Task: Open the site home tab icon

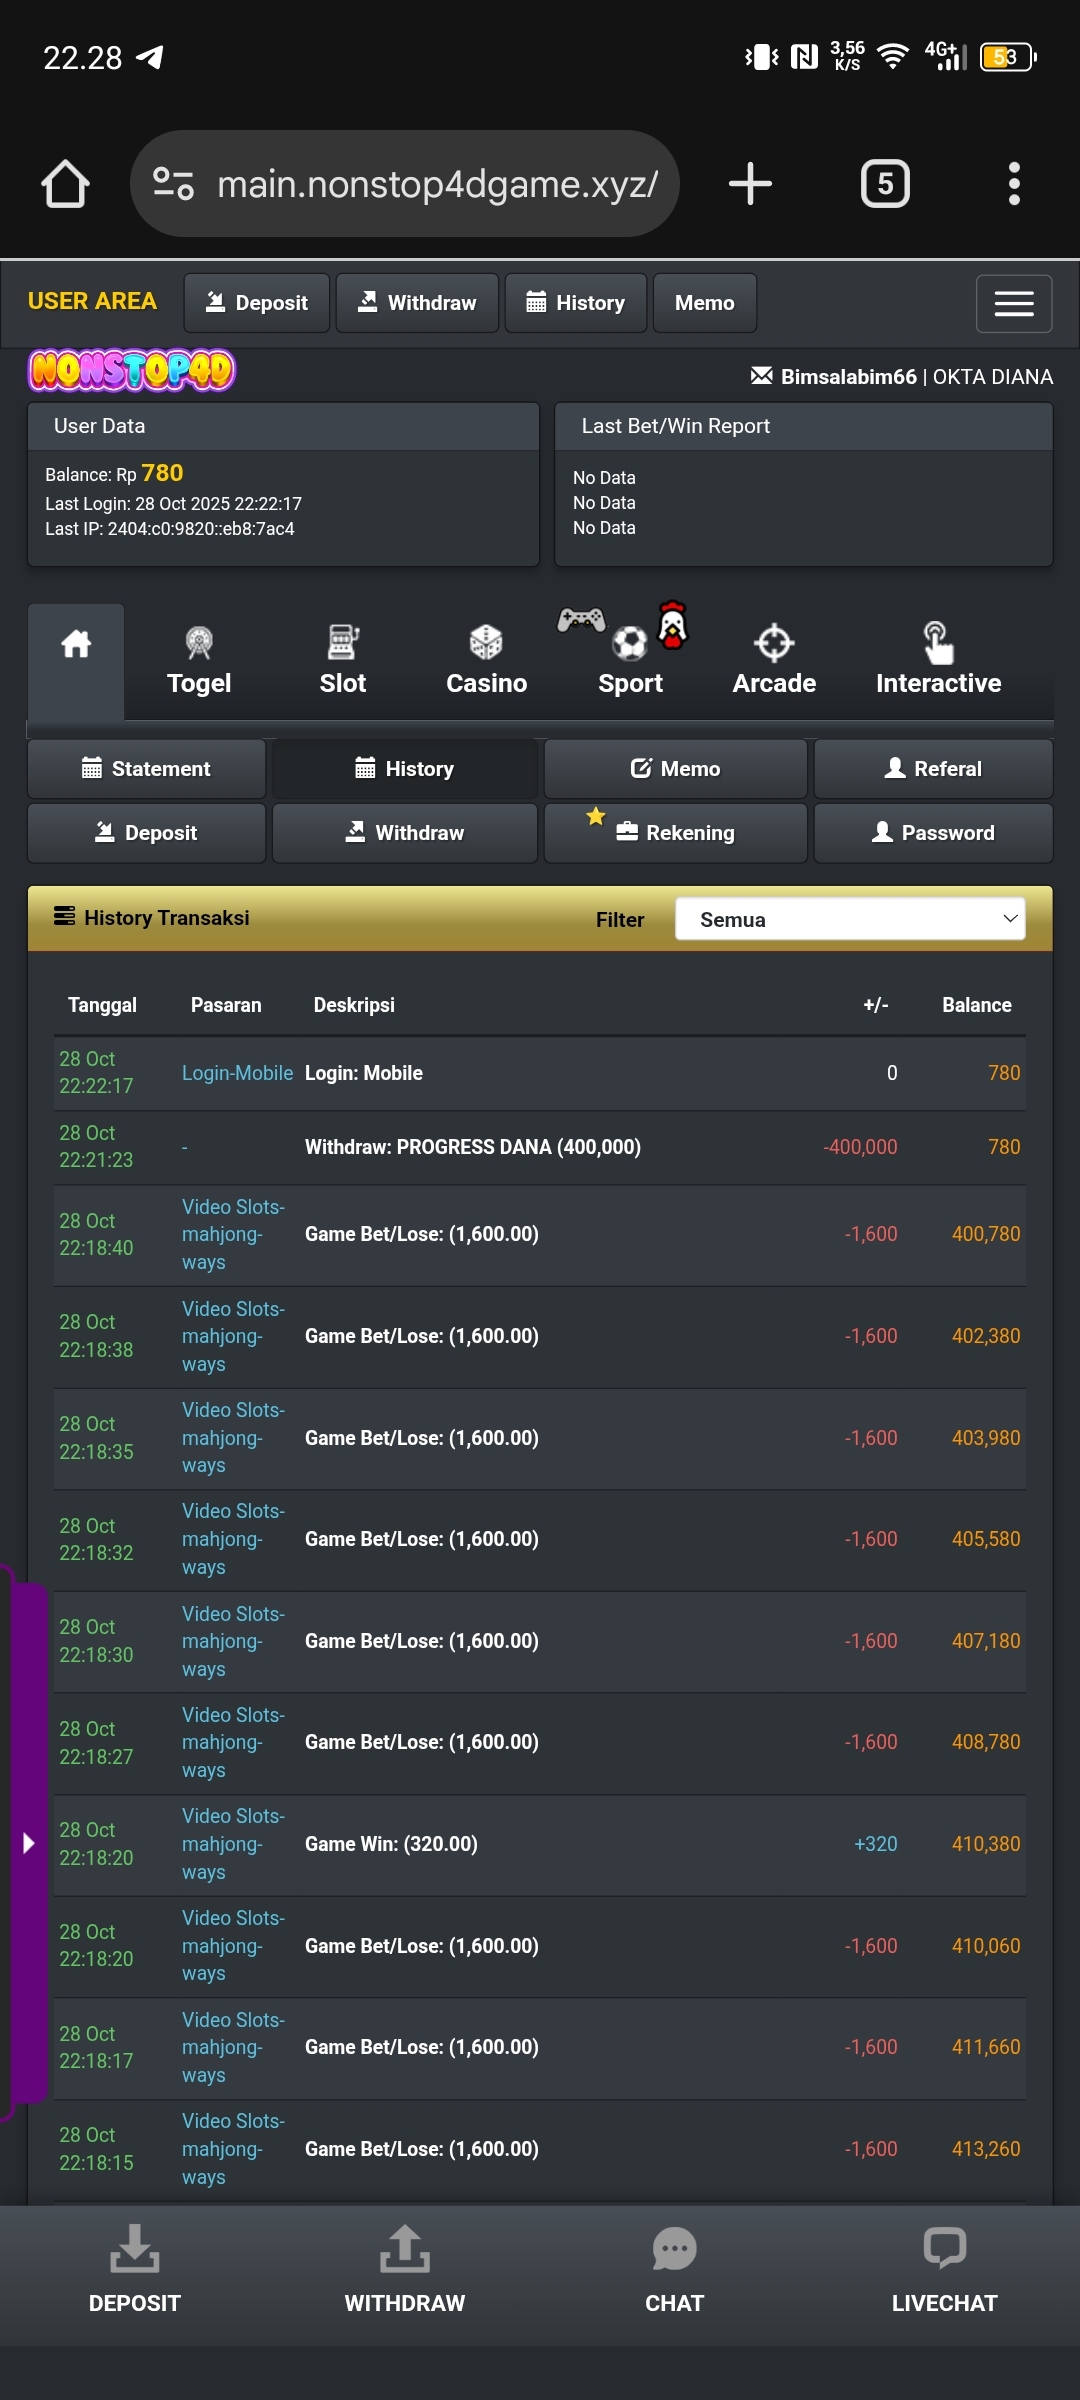Action: [x=76, y=645]
